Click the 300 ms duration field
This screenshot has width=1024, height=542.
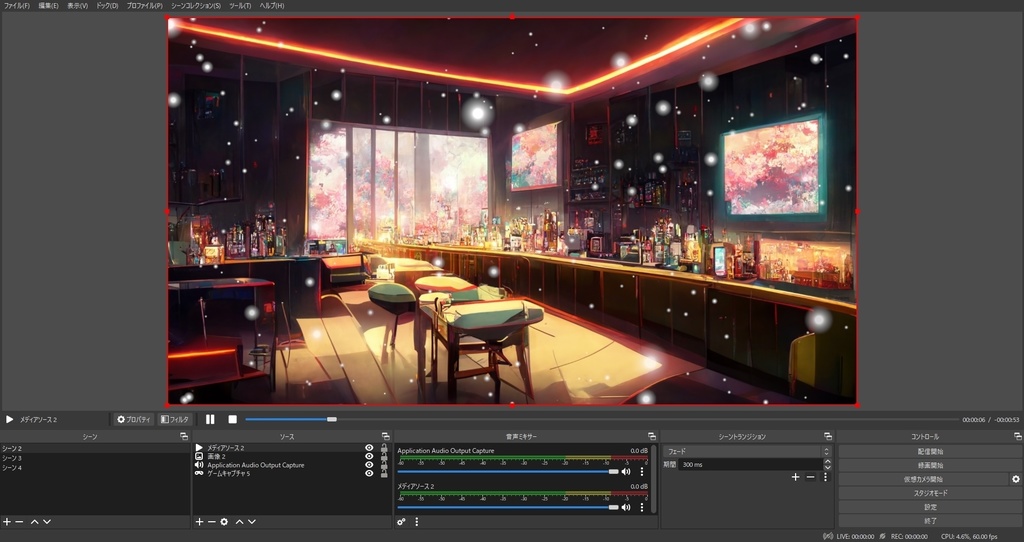tap(750, 465)
